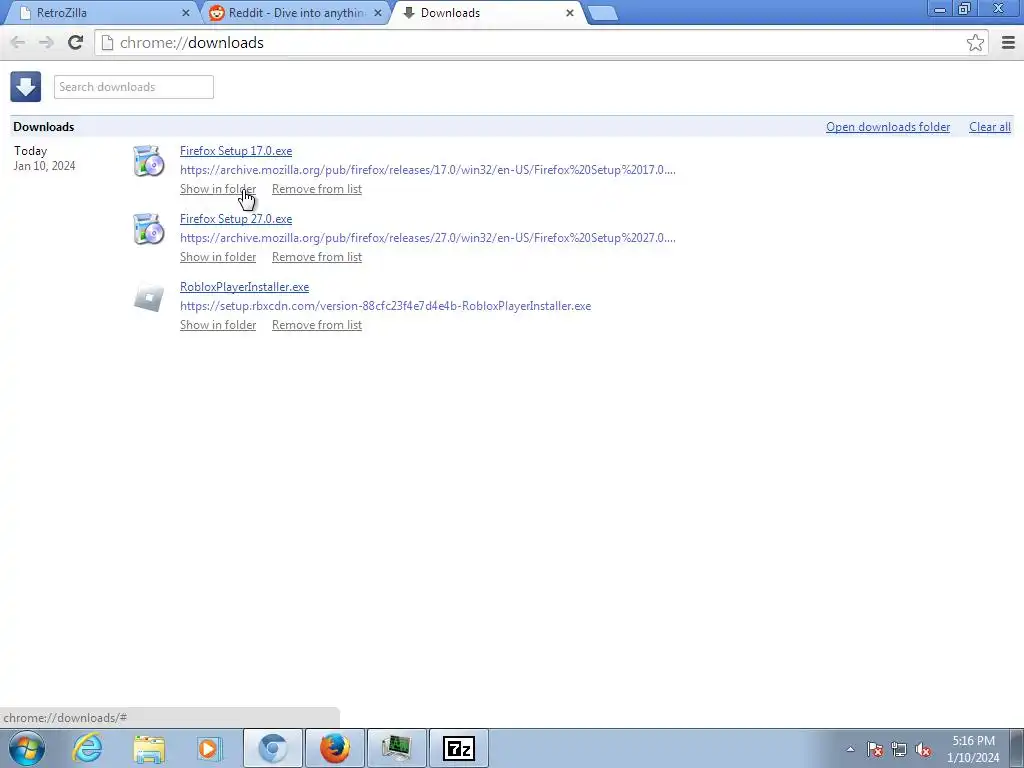Open RobloxPlayerInstaller.exe file link
Screen dimensions: 1024x768
coord(244,287)
